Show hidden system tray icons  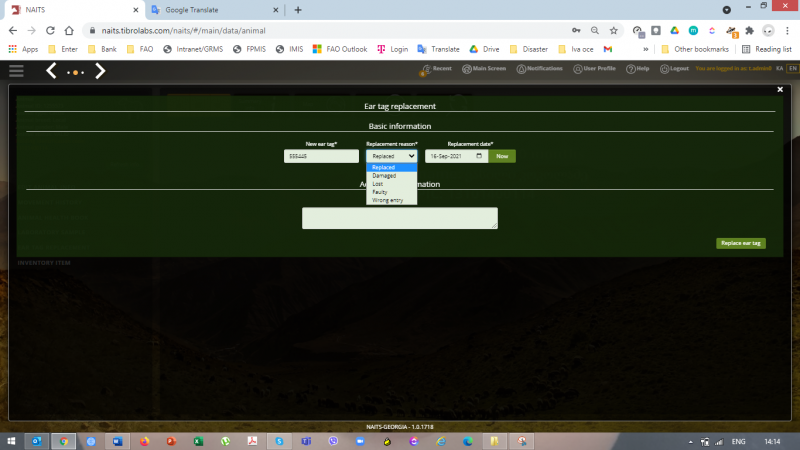pyautogui.click(x=690, y=442)
